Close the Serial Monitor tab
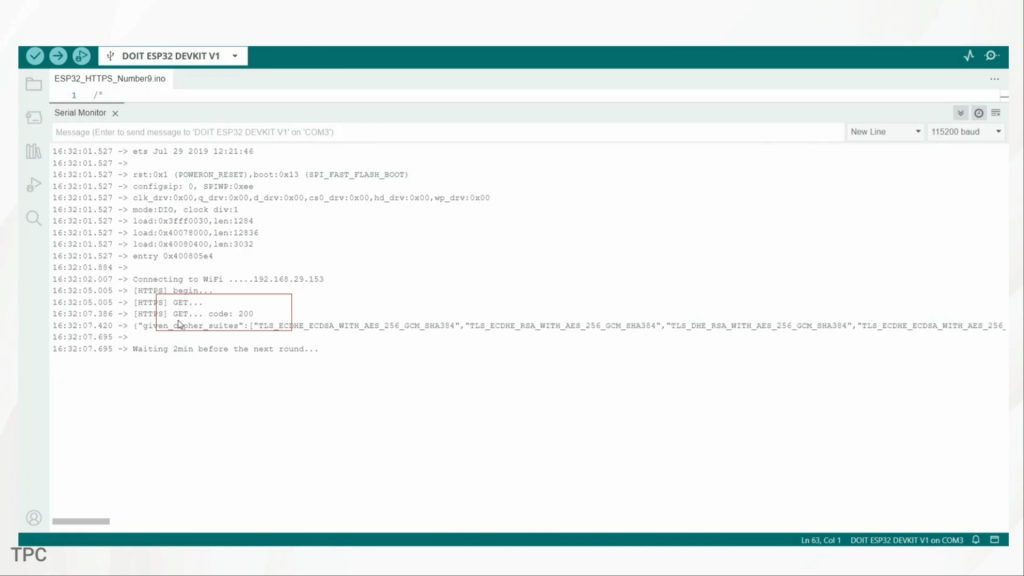Viewport: 1024px width, 576px height. pyautogui.click(x=115, y=114)
